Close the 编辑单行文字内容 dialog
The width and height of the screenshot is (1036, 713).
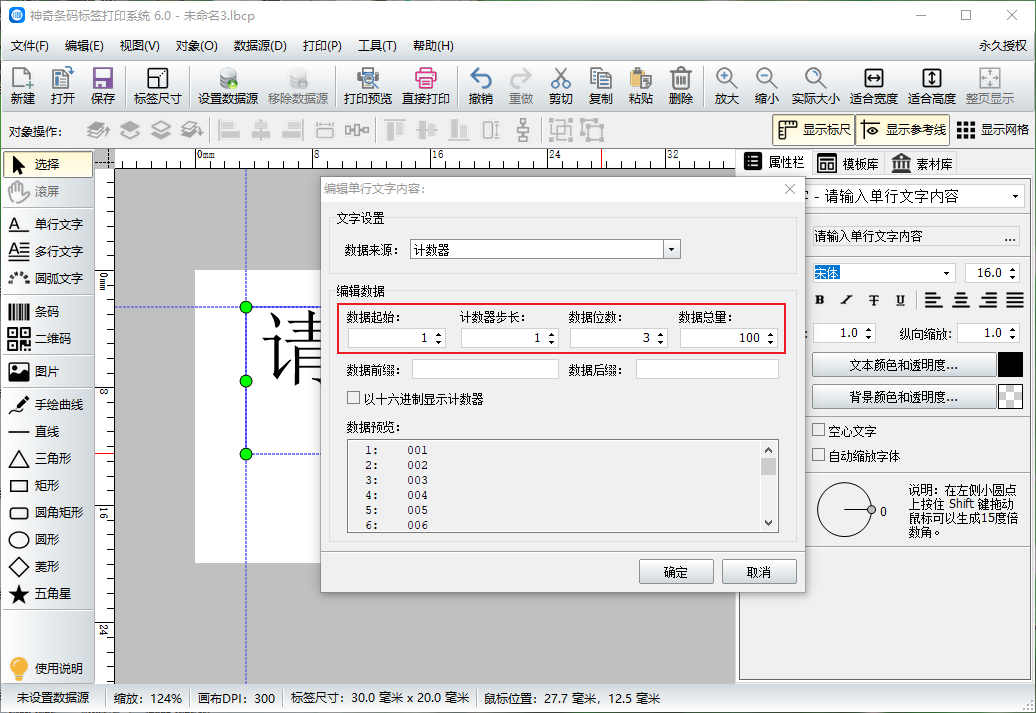click(x=790, y=189)
